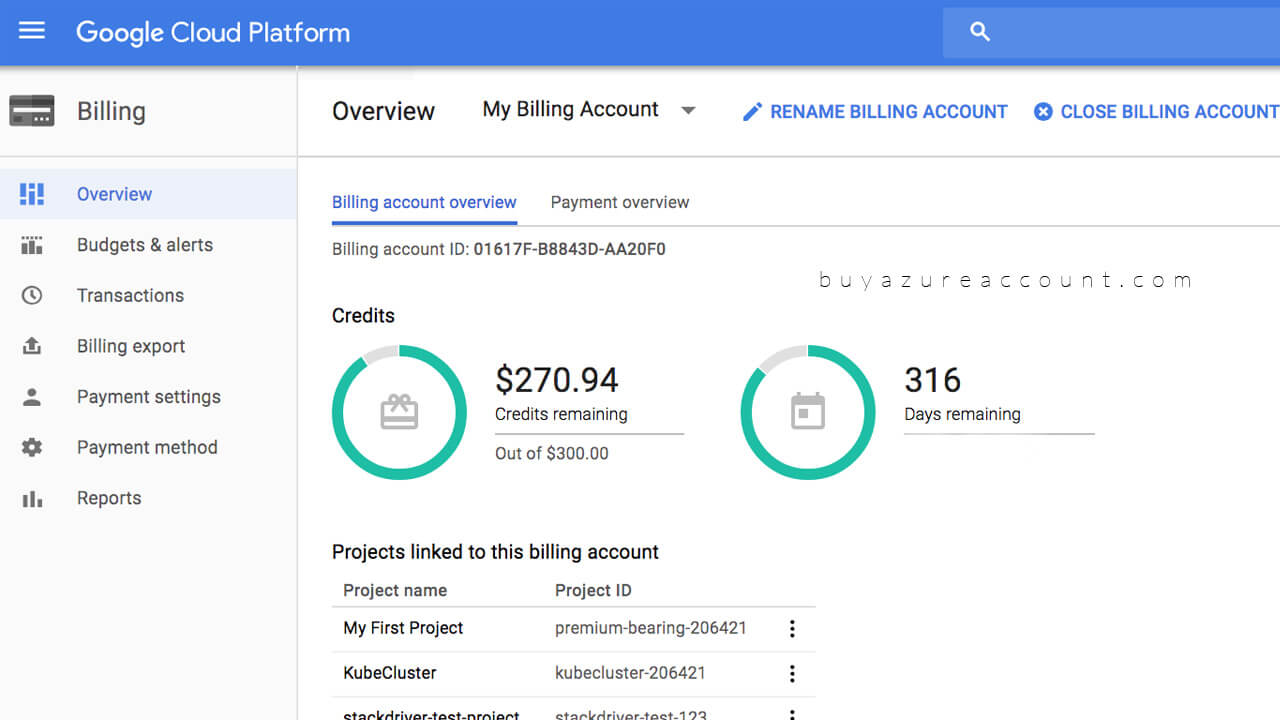Click Projects linked to this billing account heading
This screenshot has height=720, width=1280.
point(495,552)
